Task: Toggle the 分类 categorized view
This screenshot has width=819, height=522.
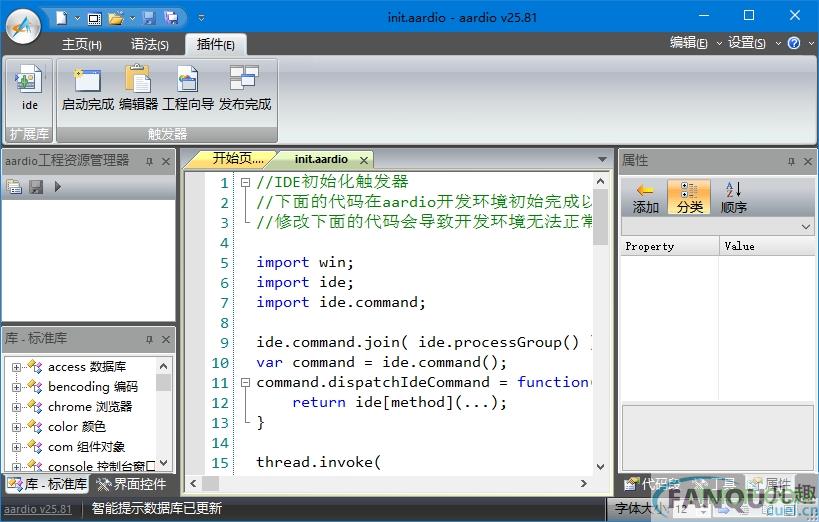Action: tap(689, 198)
